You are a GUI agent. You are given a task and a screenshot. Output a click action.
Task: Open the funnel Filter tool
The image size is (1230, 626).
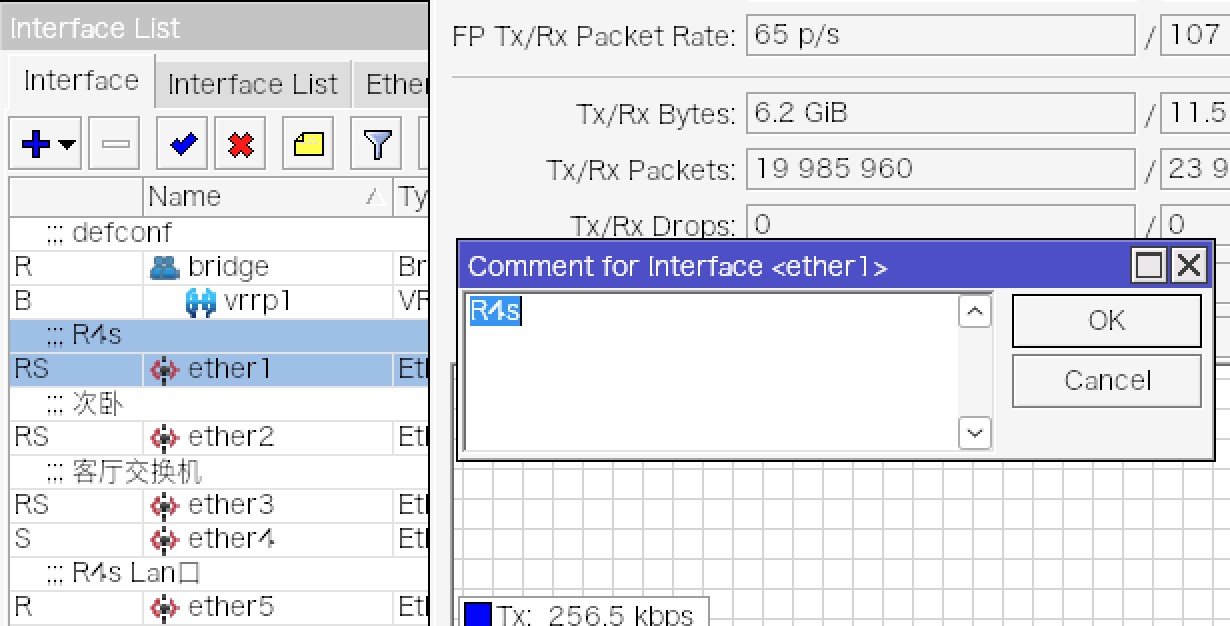[376, 145]
